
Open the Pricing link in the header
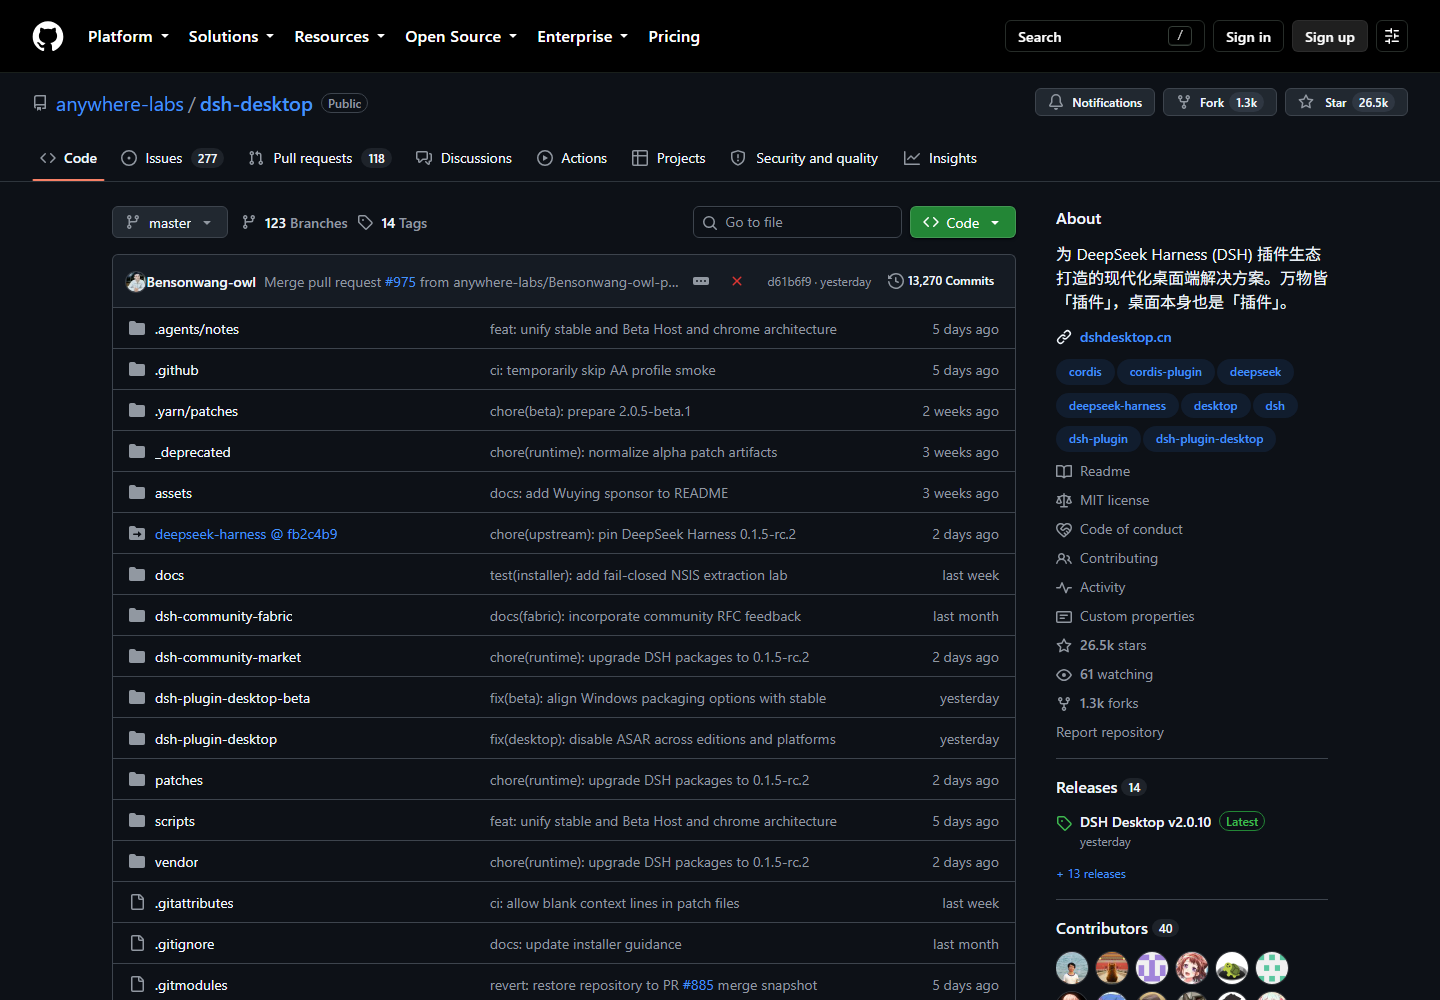pos(674,36)
